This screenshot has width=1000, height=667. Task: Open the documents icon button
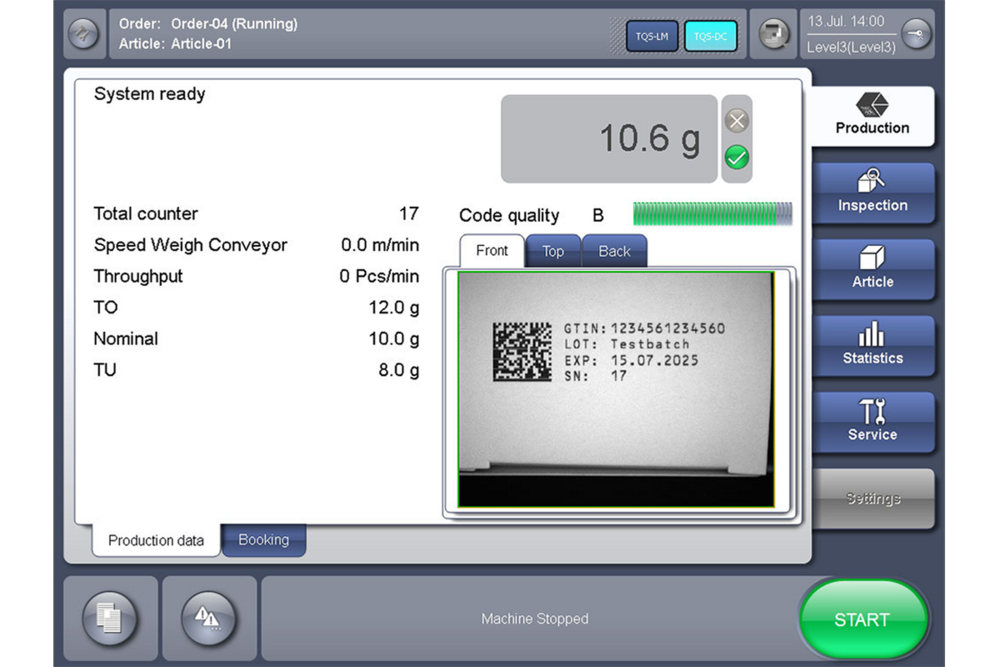110,618
